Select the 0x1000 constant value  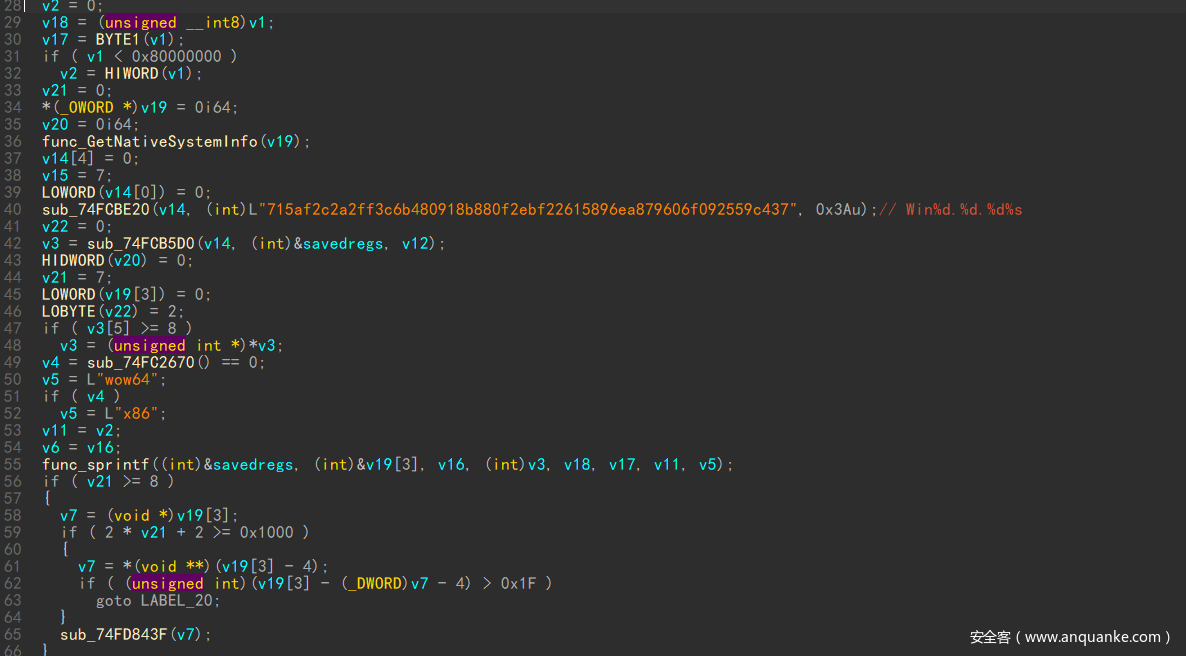(266, 532)
